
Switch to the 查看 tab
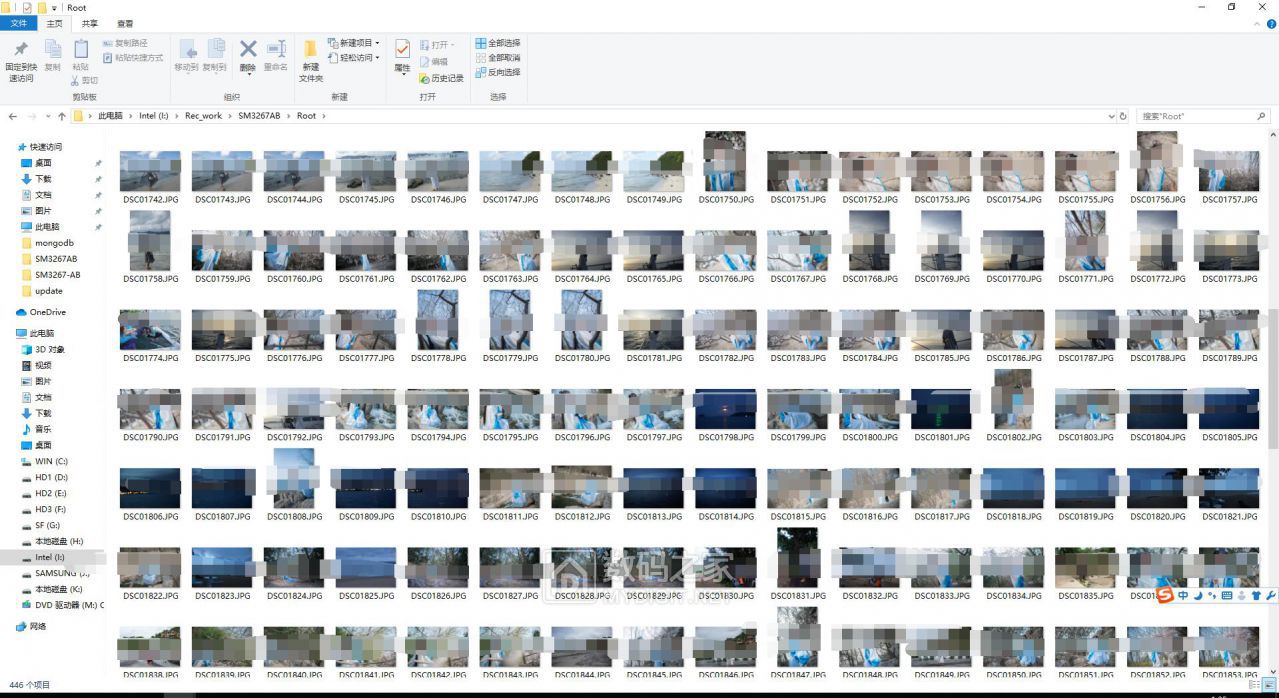pyautogui.click(x=125, y=23)
